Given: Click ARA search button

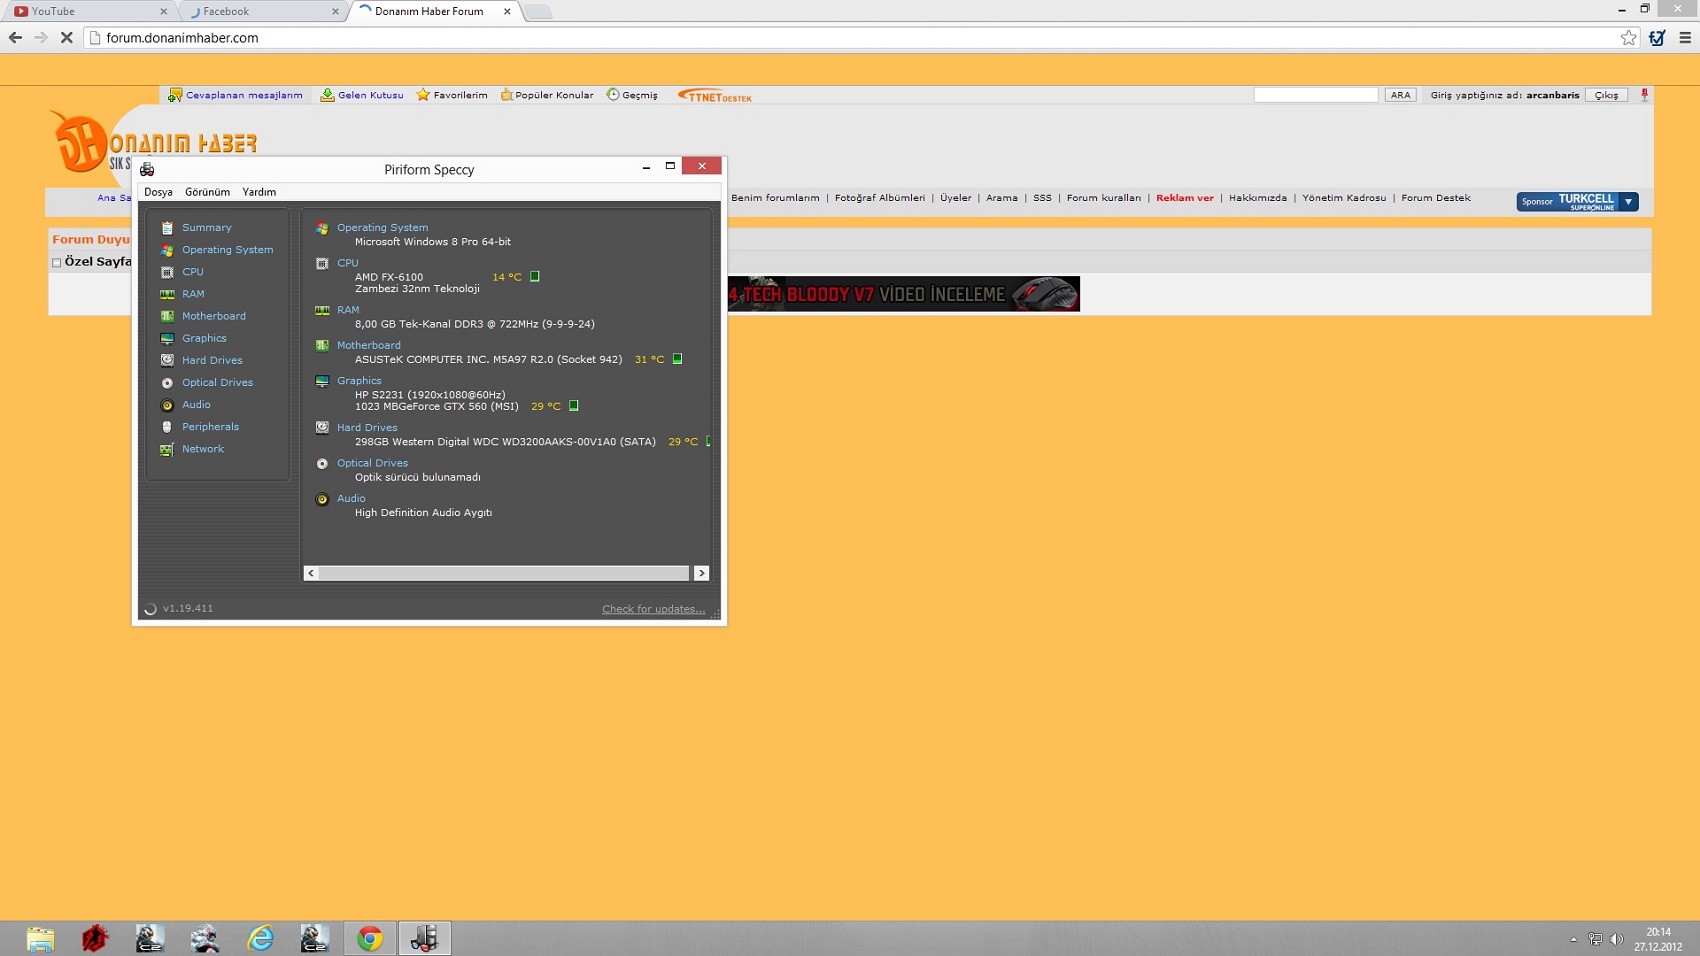Looking at the screenshot, I should 1401,95.
